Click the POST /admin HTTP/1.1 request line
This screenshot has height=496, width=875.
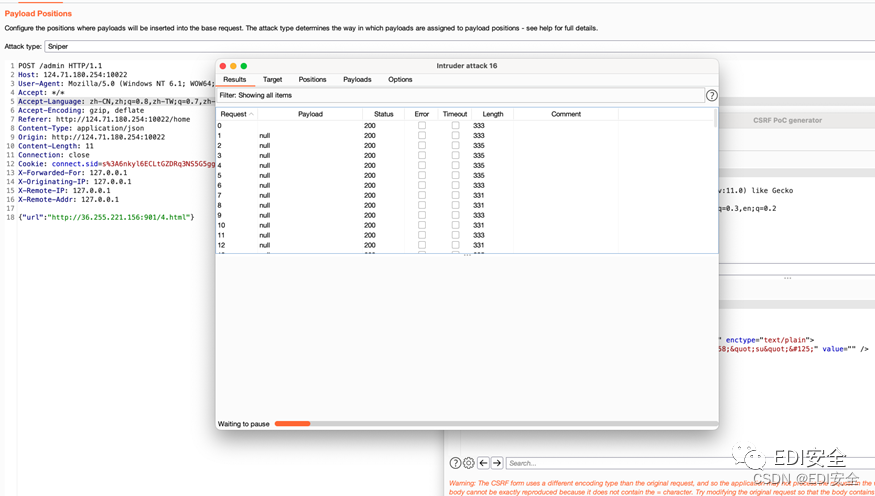[60, 66]
